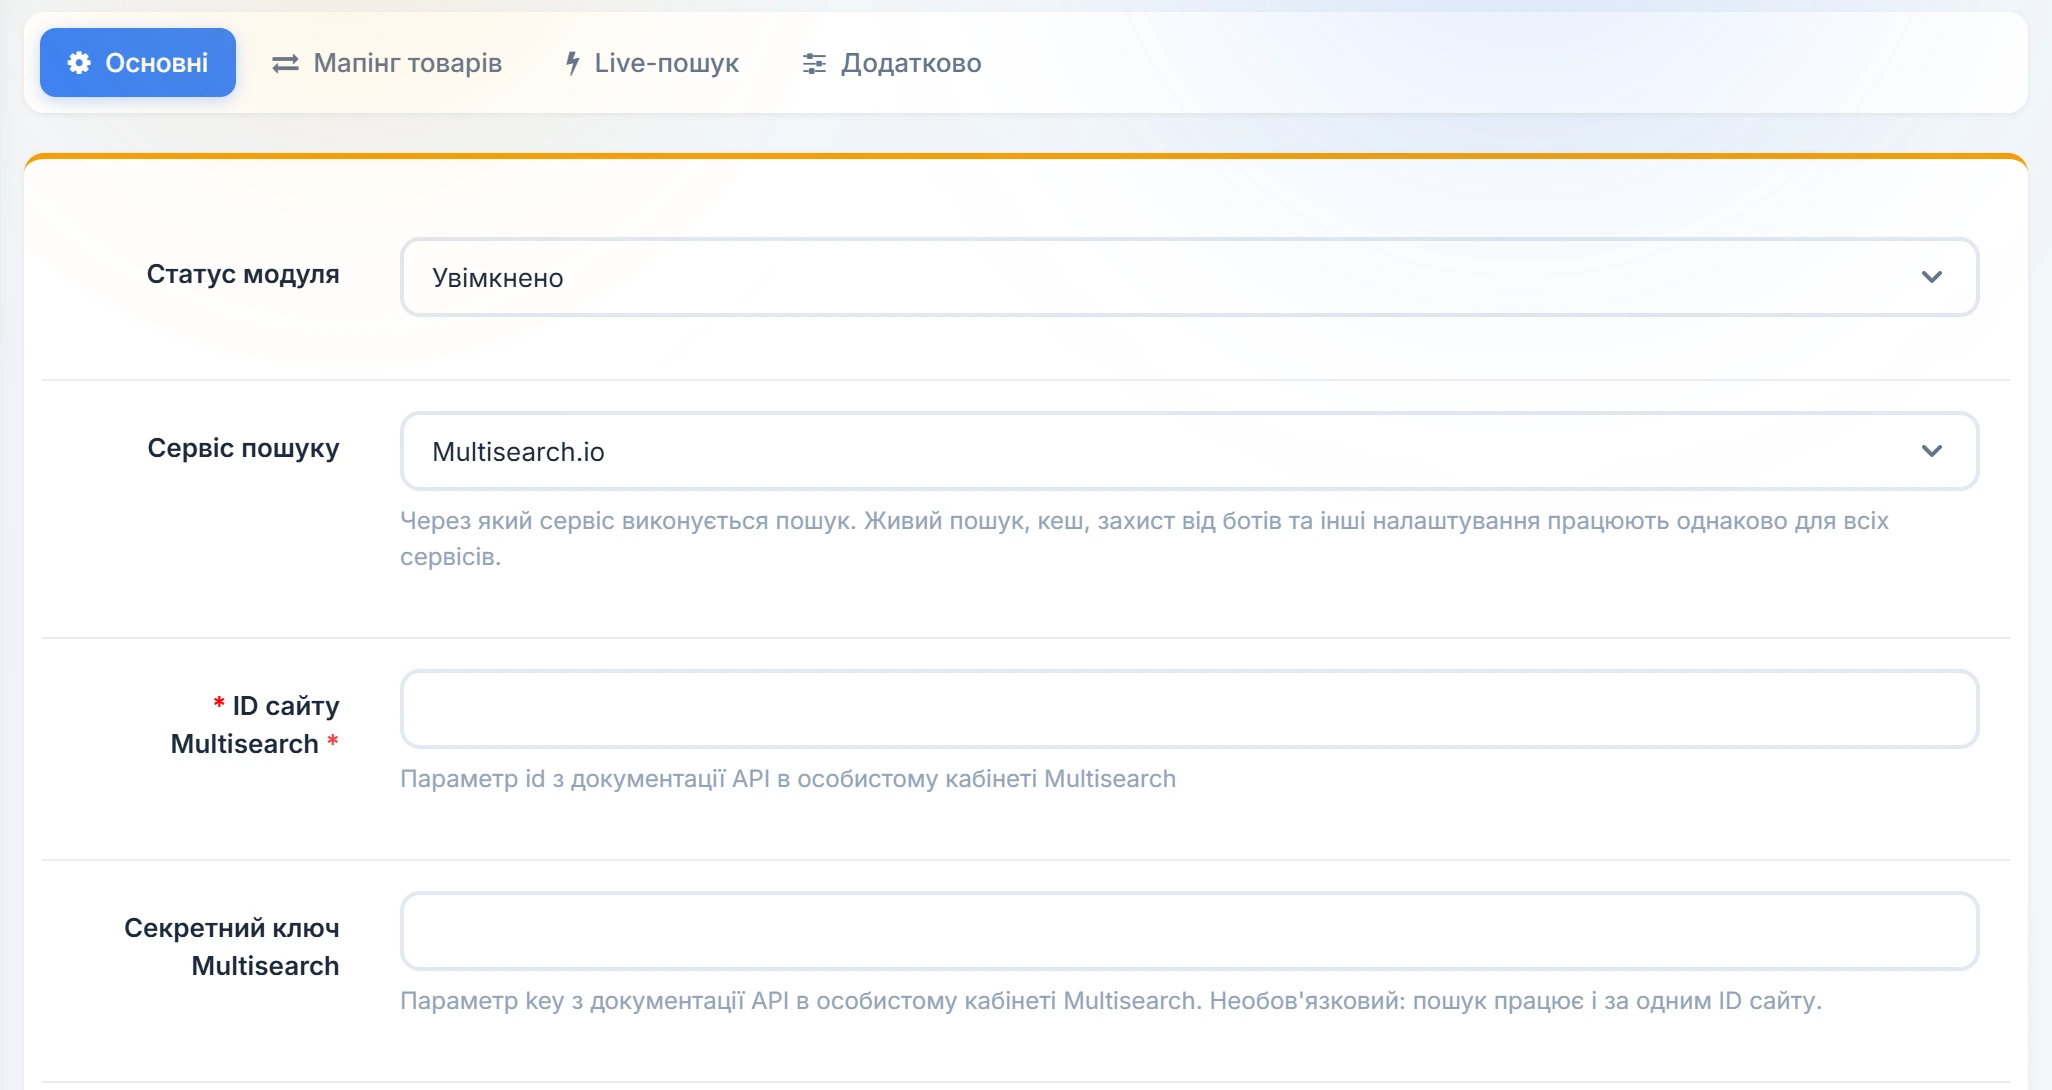
Task: Go to the Додатково tab
Action: [x=892, y=63]
